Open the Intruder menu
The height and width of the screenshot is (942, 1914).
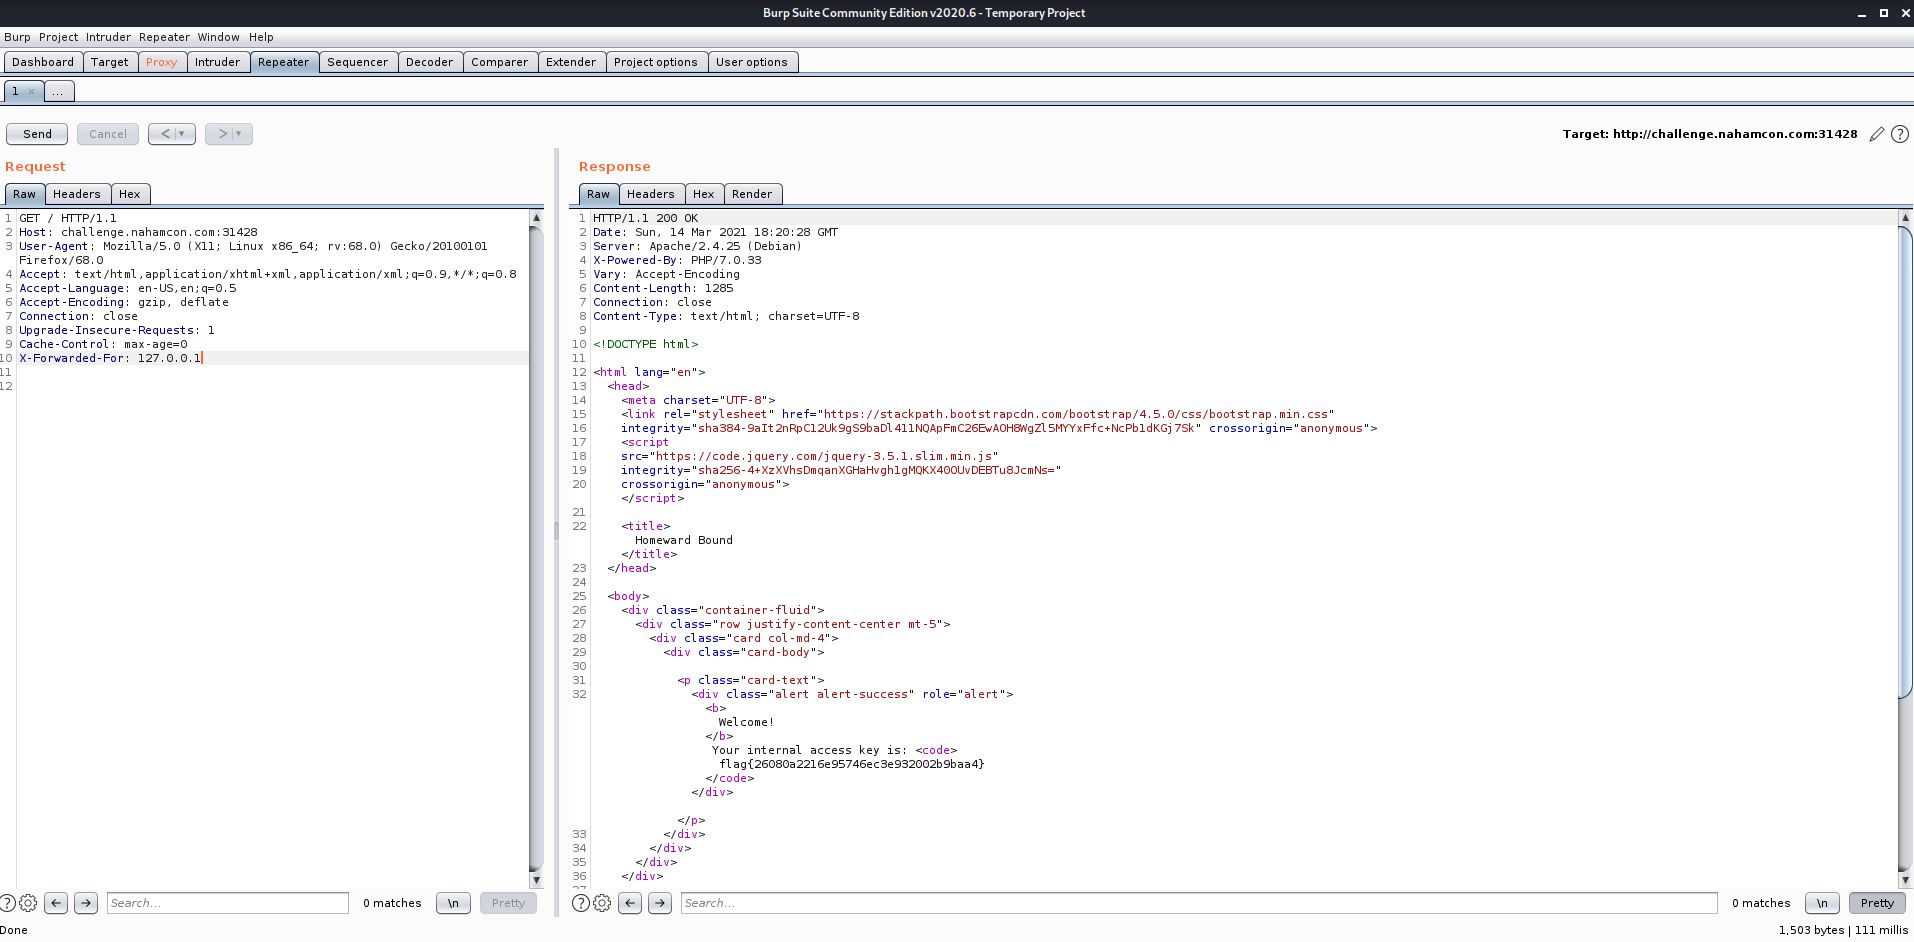pyautogui.click(x=108, y=37)
